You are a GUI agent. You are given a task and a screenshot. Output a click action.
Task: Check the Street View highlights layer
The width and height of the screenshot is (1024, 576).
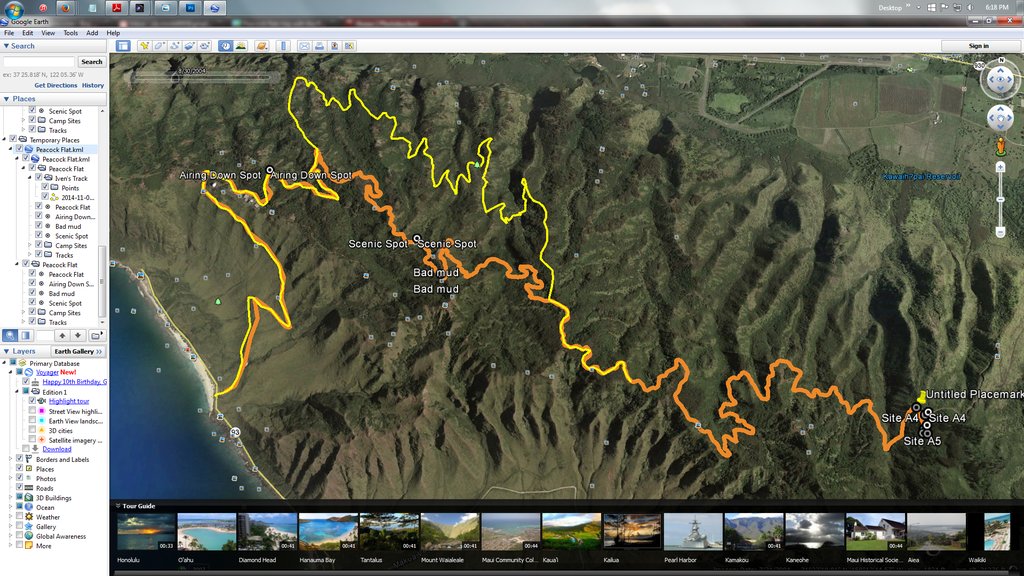pos(32,411)
